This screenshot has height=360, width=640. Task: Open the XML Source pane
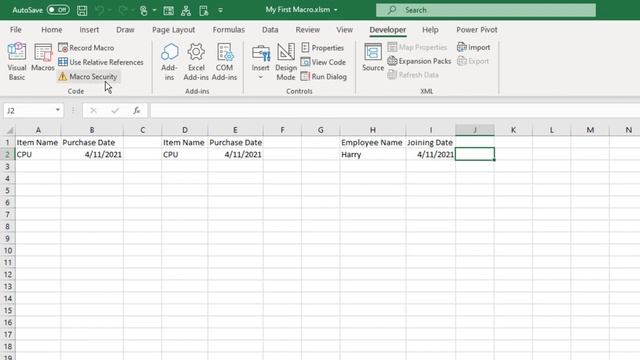tap(373, 57)
